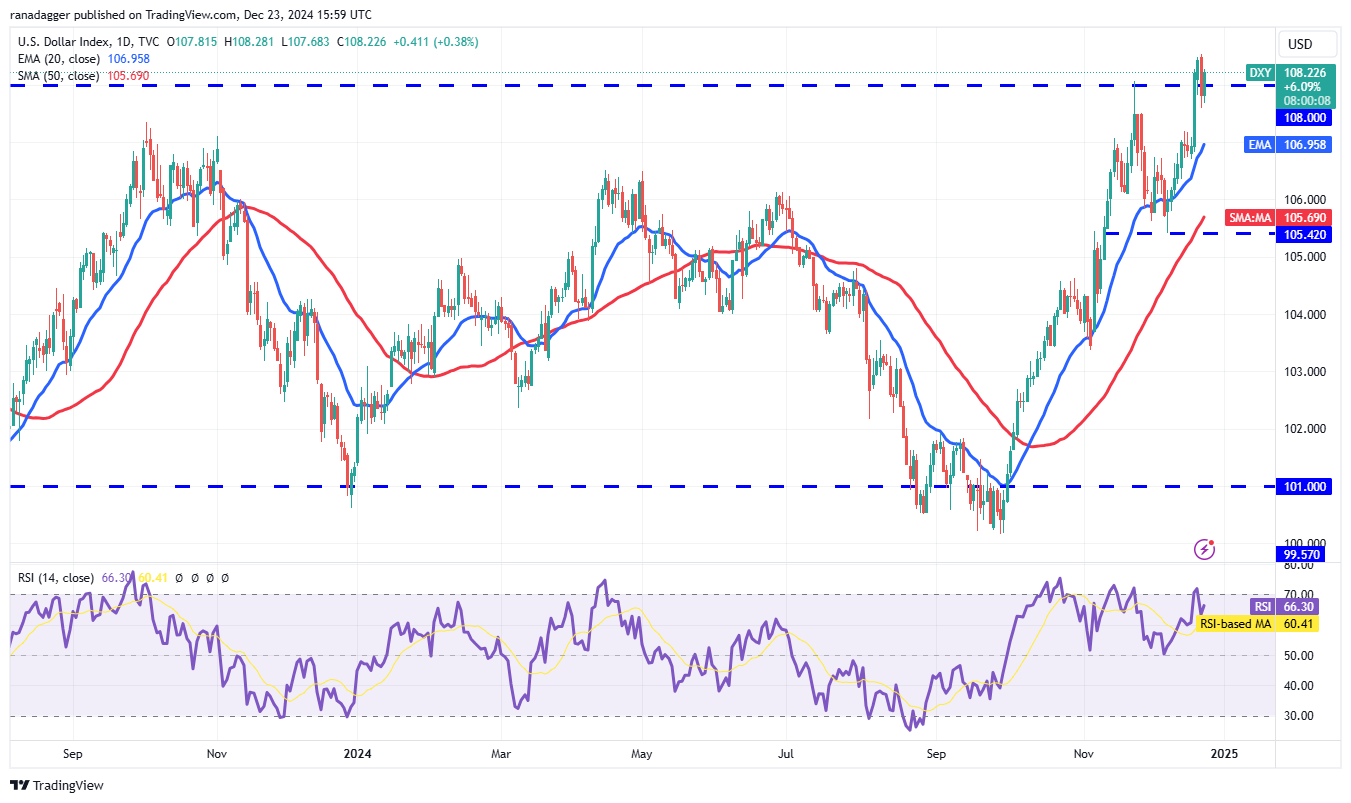Click the red 105.690 price-scale label

click(1304, 217)
